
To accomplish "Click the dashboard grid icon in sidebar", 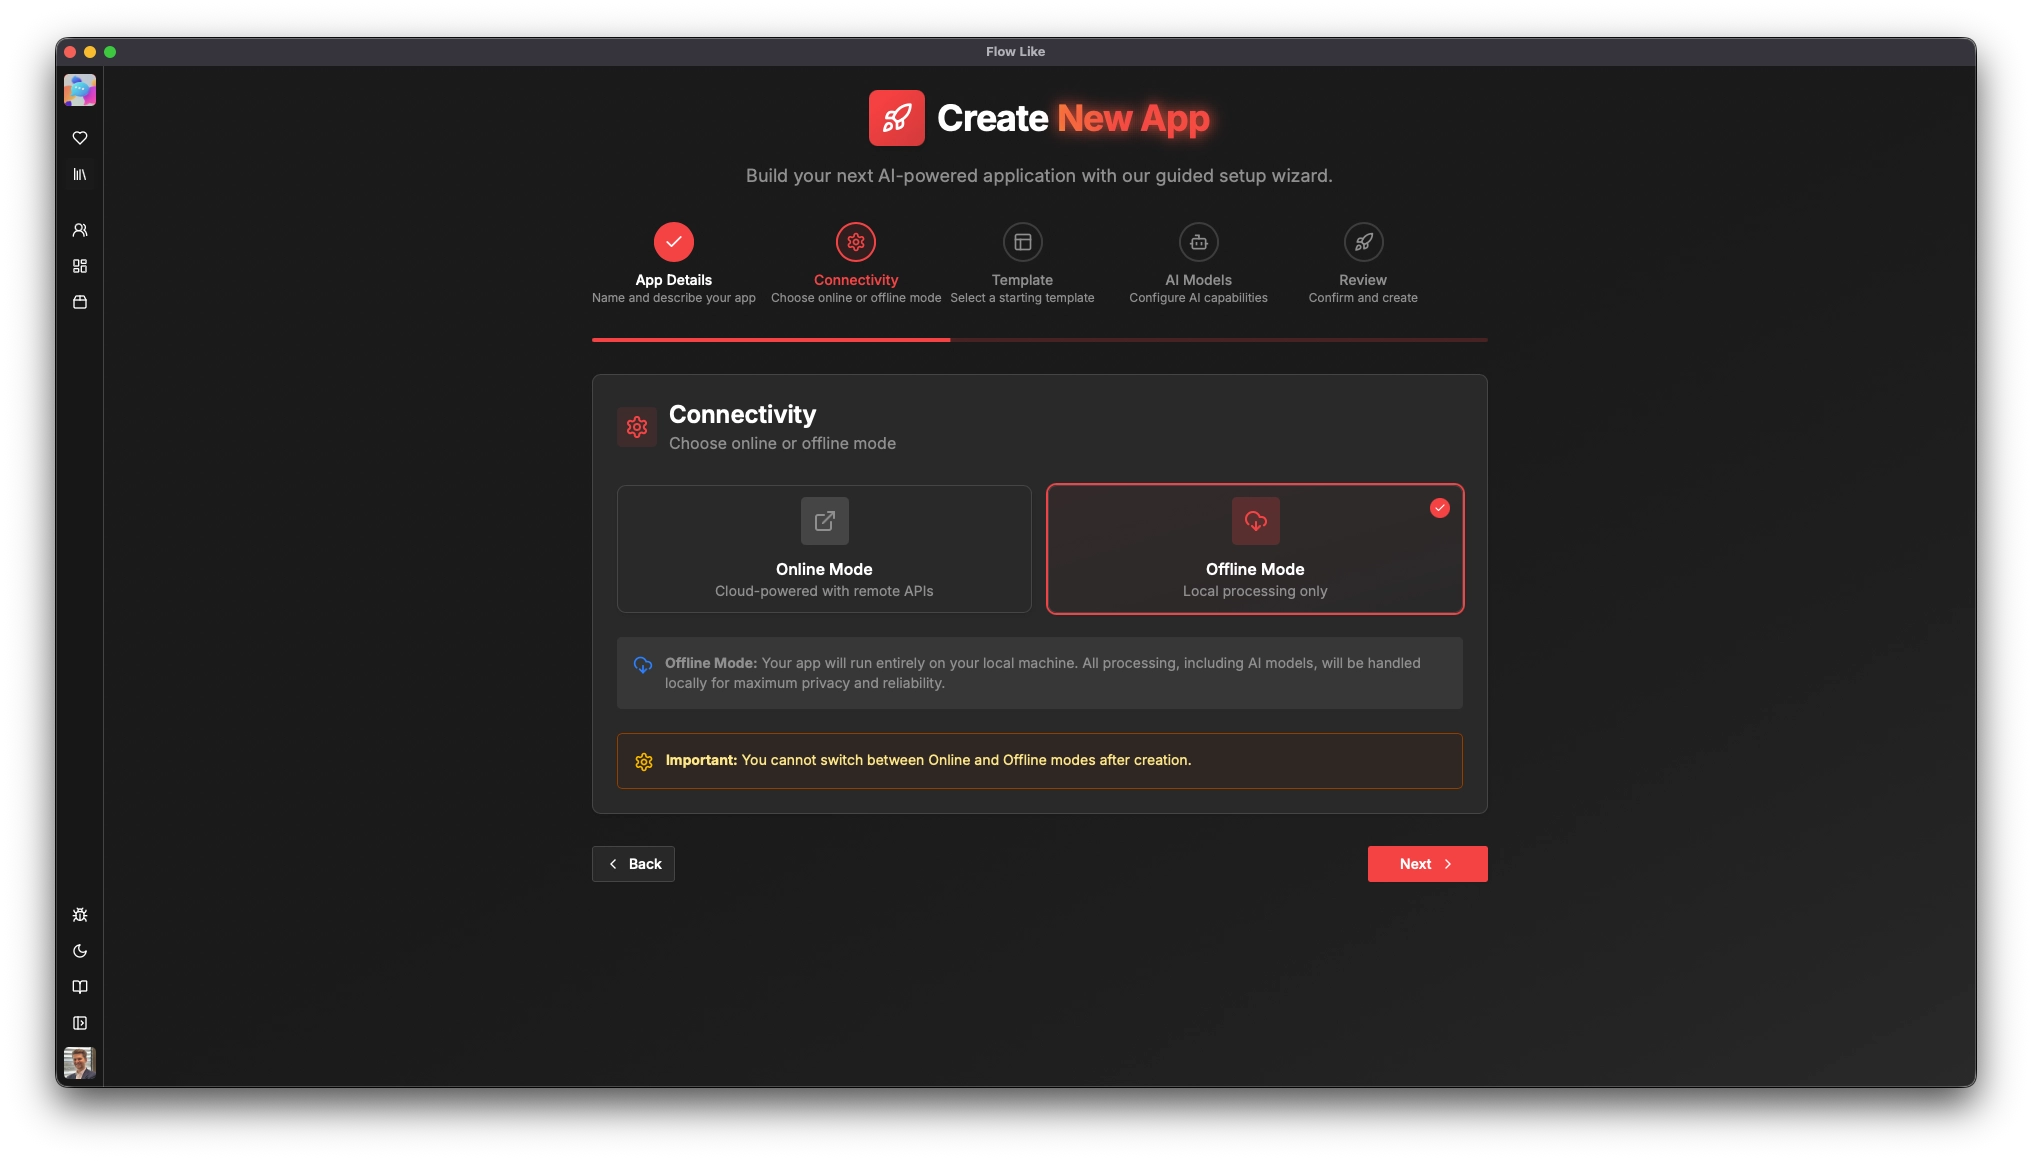I will (x=80, y=266).
